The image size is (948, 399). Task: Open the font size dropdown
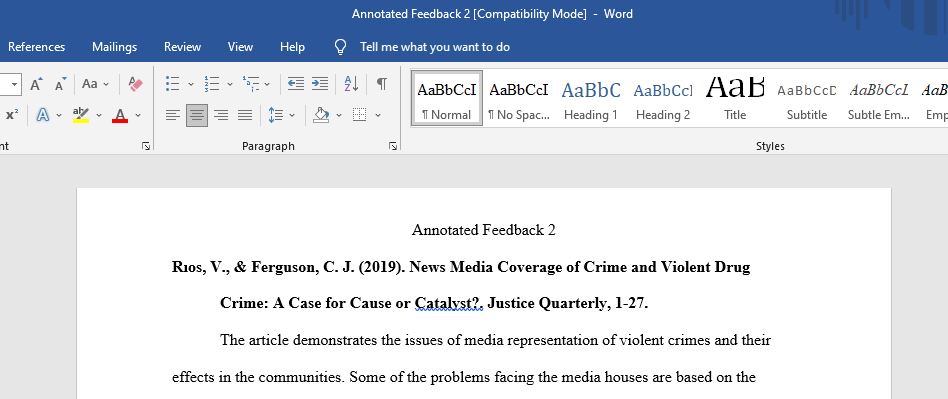point(15,84)
